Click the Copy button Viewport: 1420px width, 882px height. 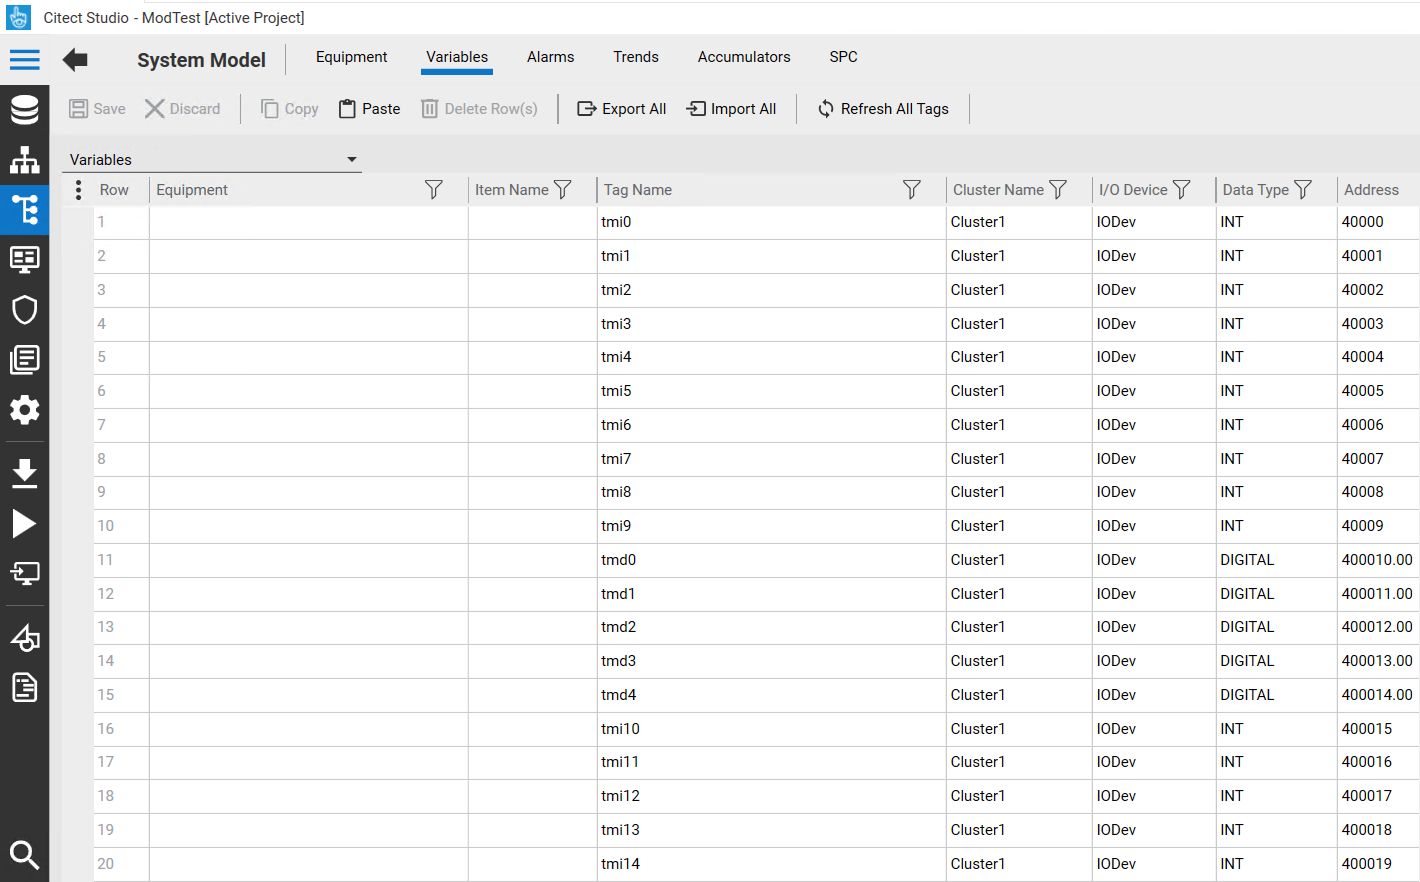click(x=289, y=109)
